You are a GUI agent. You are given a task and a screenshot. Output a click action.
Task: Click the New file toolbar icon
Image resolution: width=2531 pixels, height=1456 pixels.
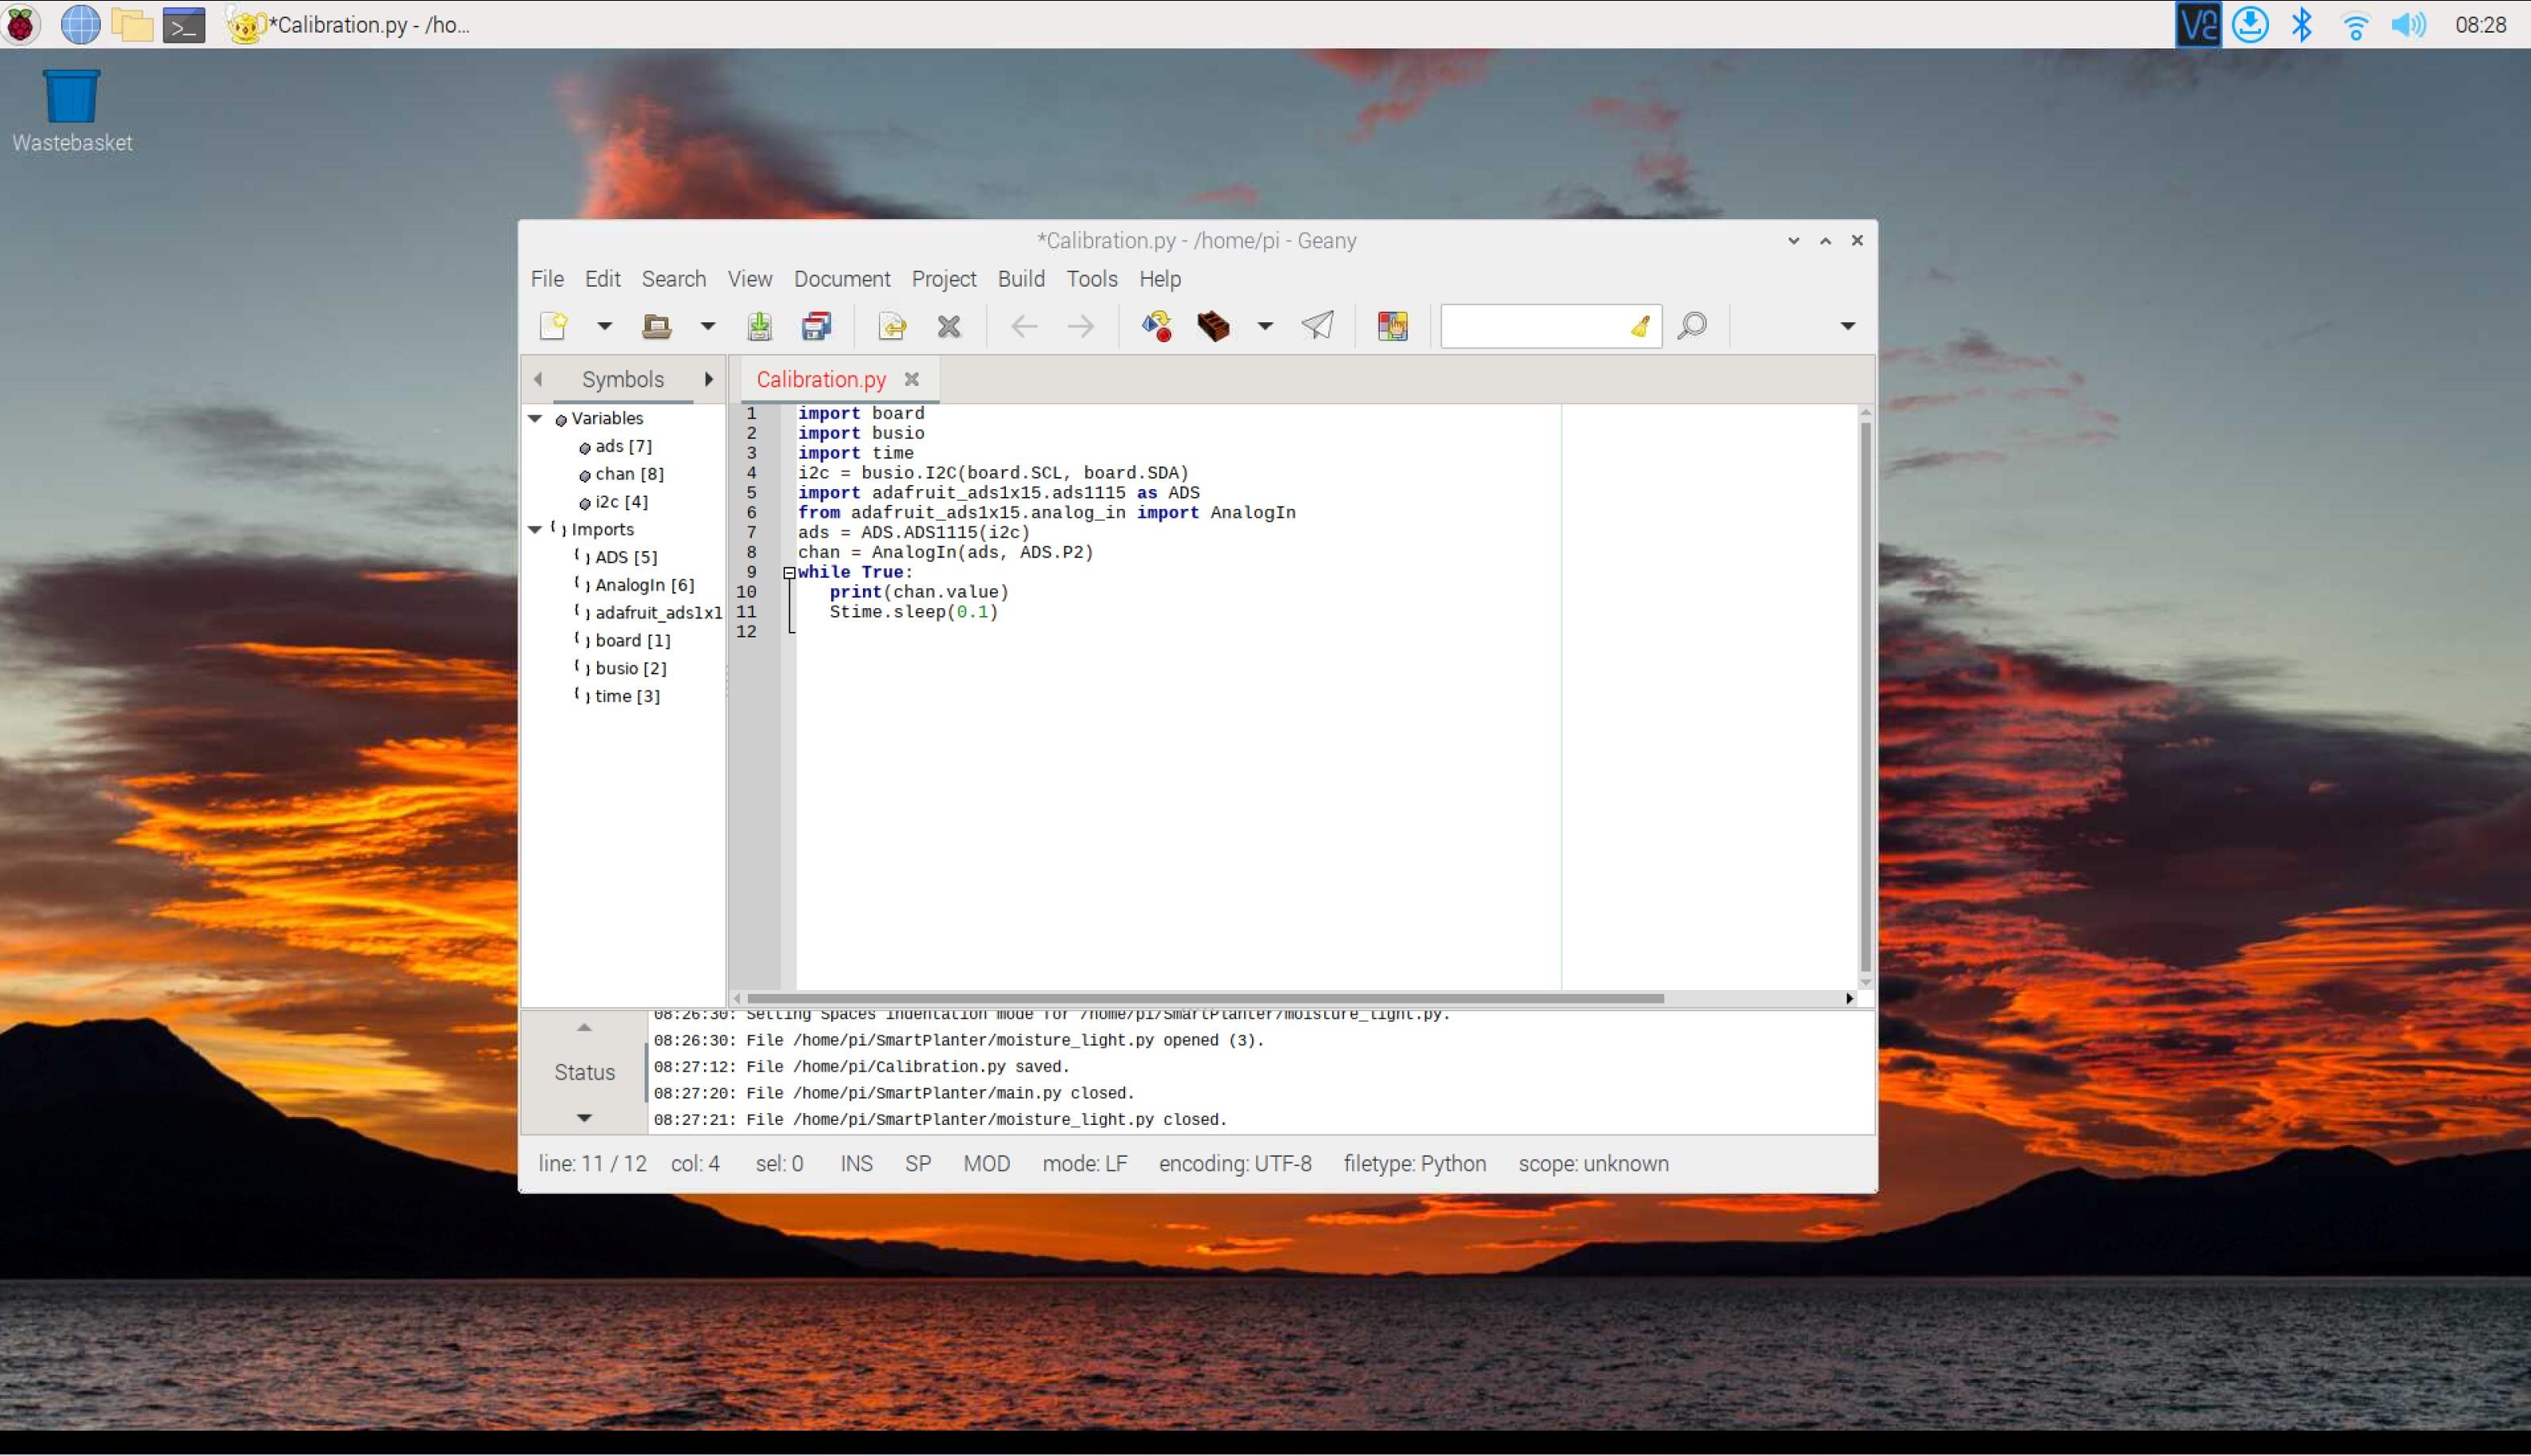click(x=553, y=326)
